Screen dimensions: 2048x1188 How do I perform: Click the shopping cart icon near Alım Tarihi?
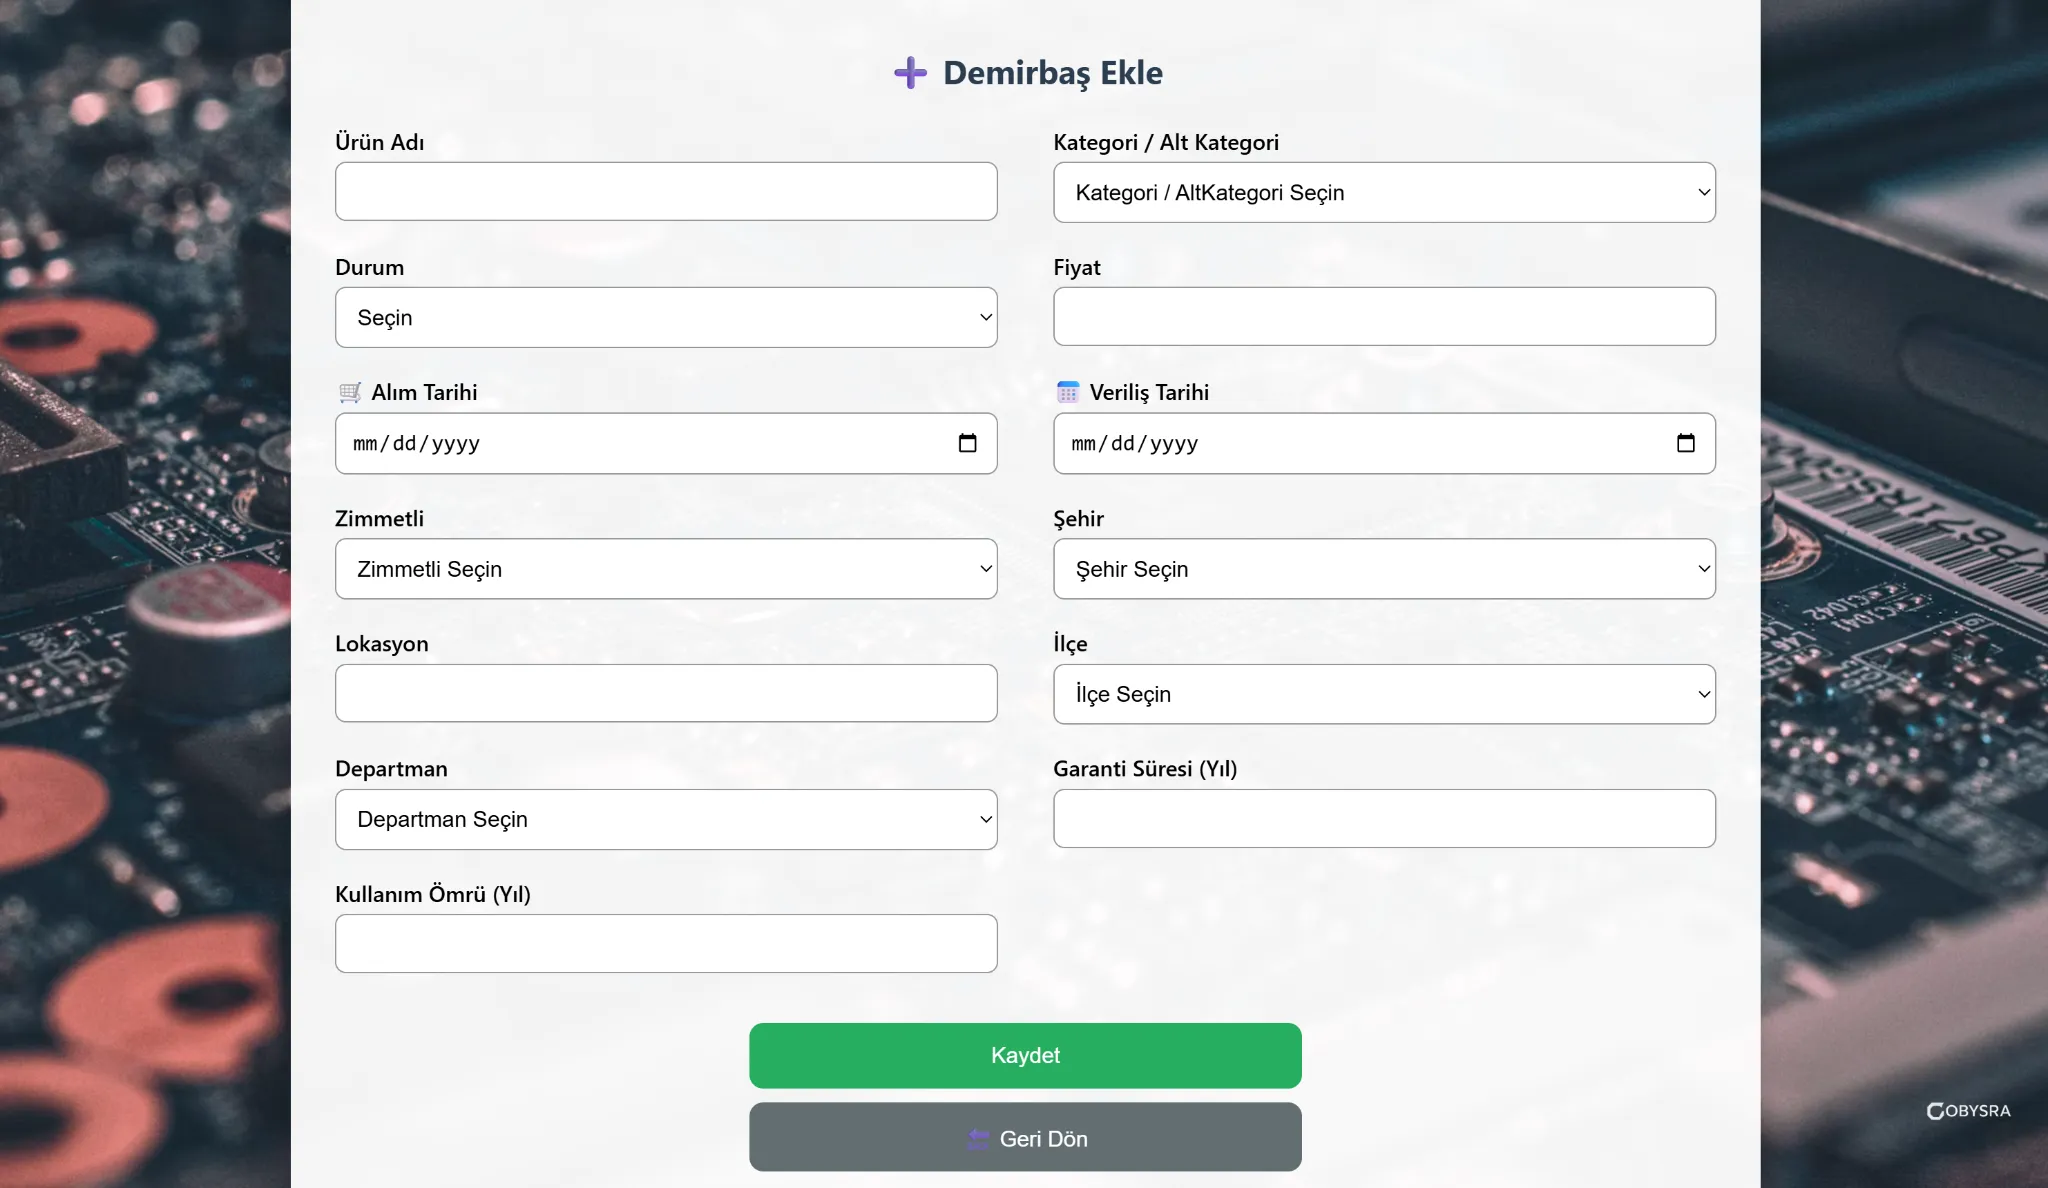coord(350,392)
